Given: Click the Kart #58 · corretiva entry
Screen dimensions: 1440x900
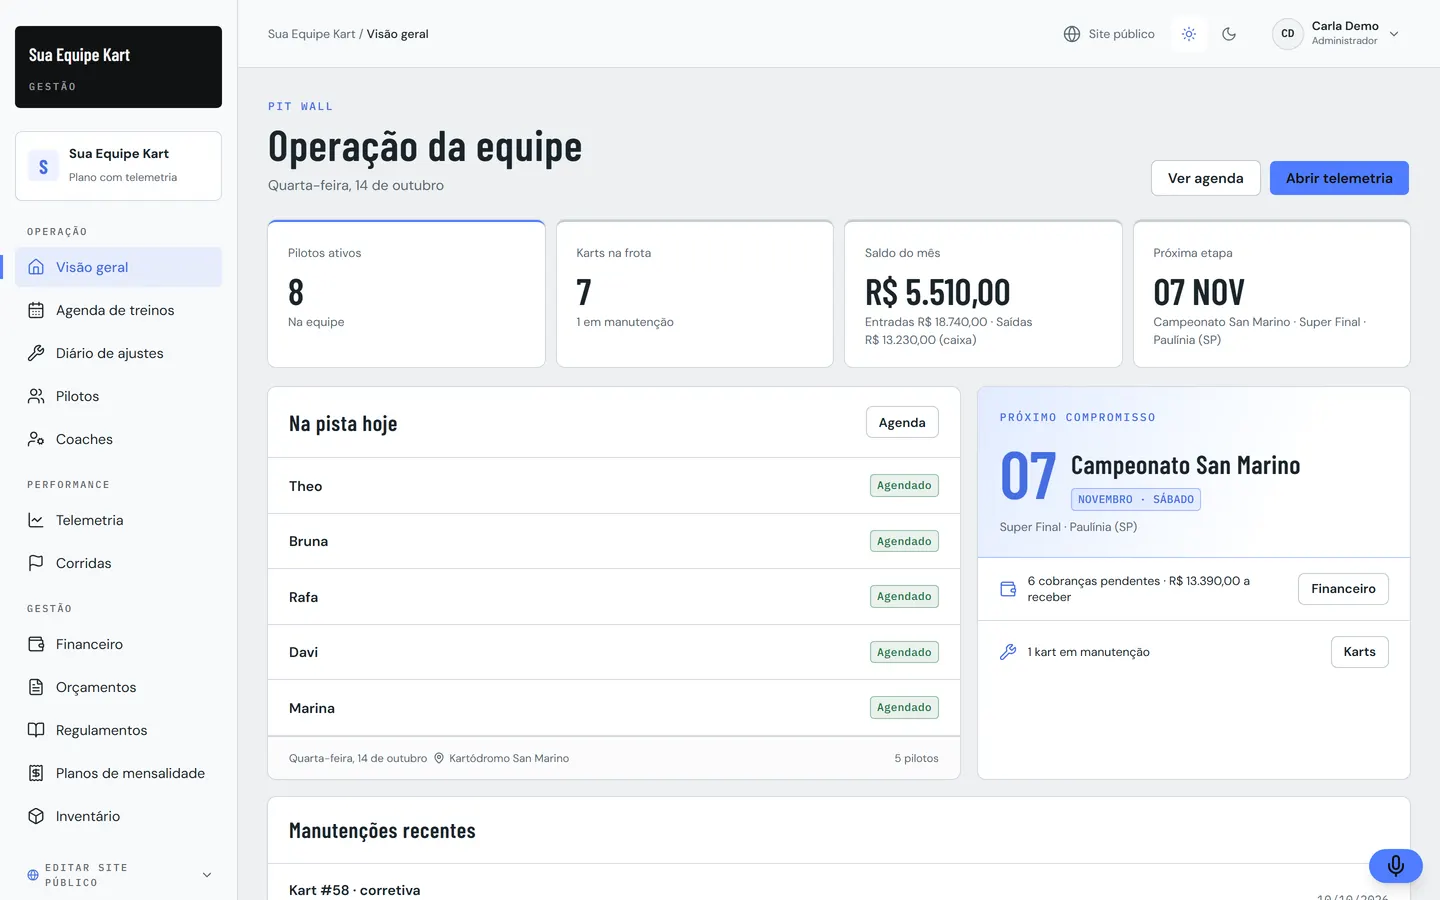Looking at the screenshot, I should (354, 890).
